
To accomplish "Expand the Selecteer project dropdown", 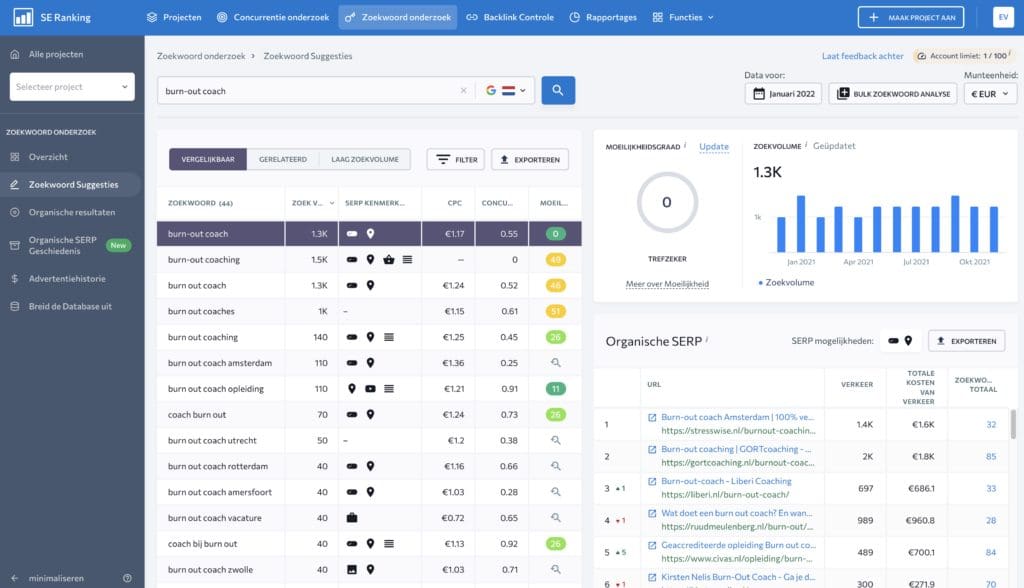I will (72, 87).
